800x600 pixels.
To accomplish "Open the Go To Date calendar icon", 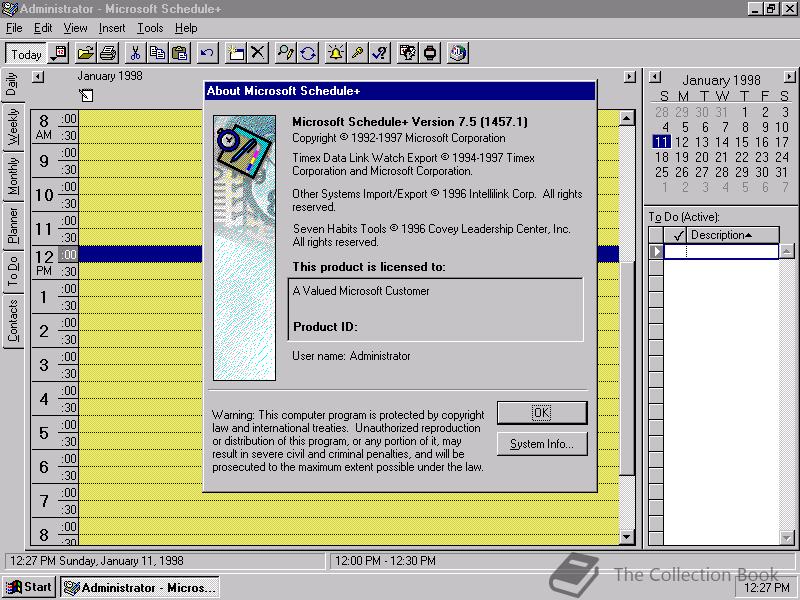I will click(59, 54).
